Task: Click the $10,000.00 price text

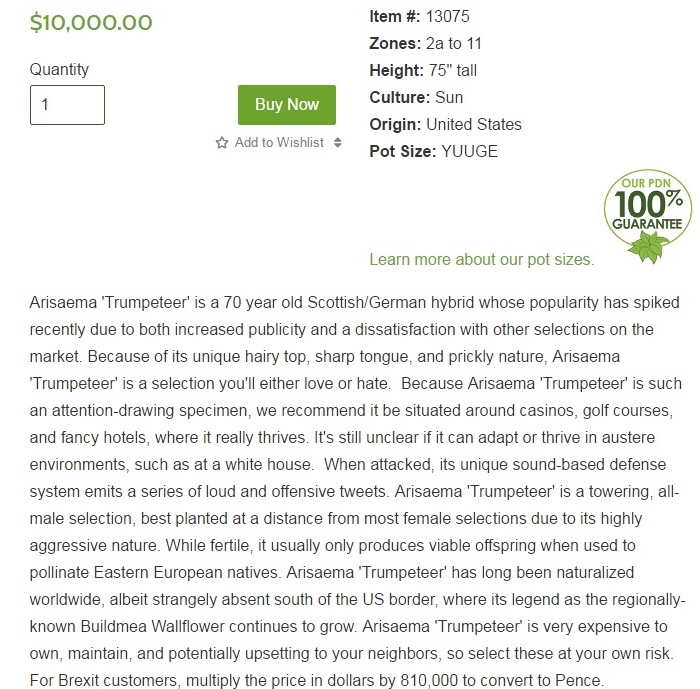Action: coord(91,23)
